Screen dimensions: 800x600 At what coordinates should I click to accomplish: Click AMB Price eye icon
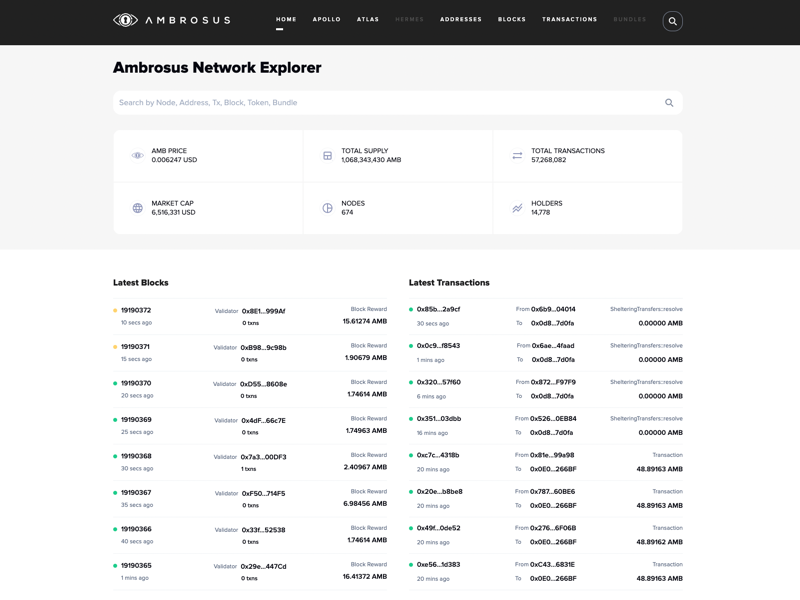pyautogui.click(x=137, y=155)
